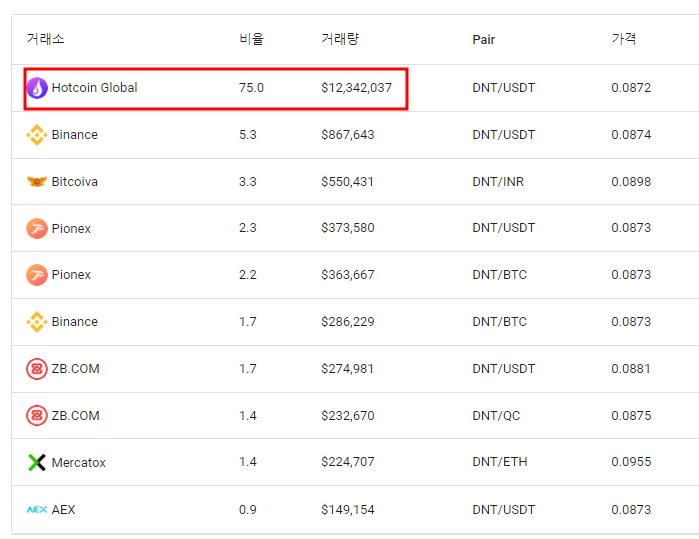Open Pionex link in DNT/USDT row

[x=71, y=228]
